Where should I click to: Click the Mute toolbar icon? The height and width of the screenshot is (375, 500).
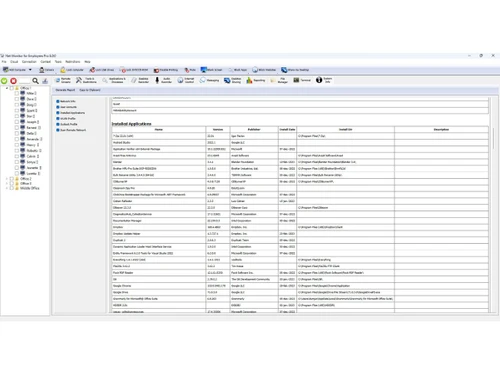click(x=187, y=70)
